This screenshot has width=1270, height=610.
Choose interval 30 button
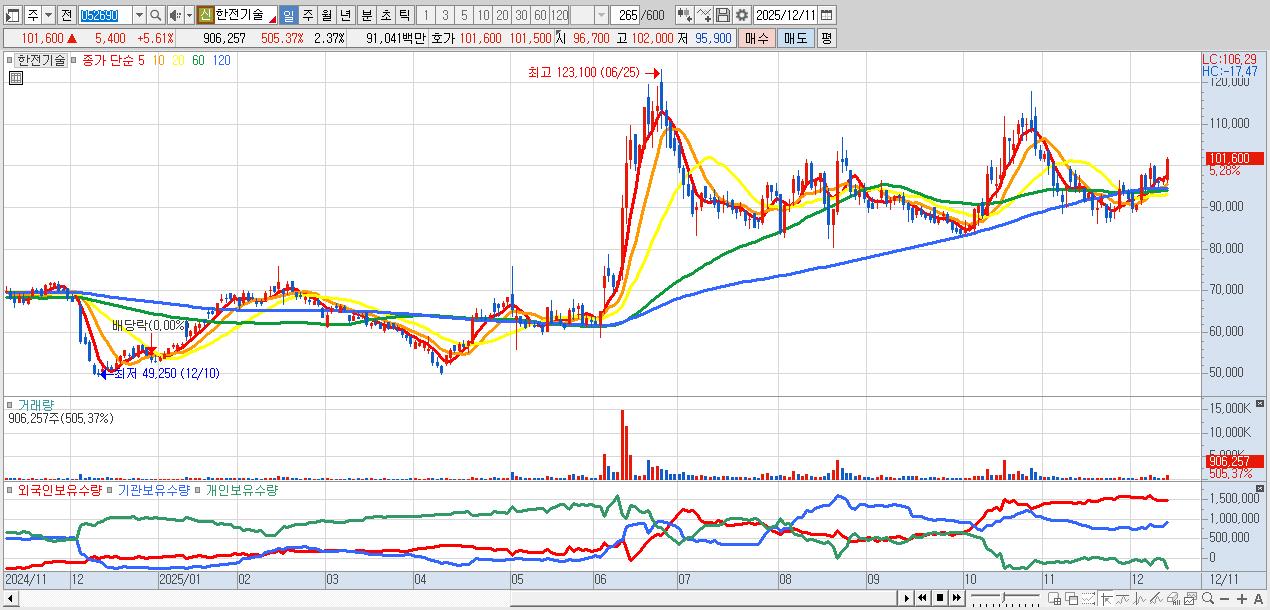[x=521, y=15]
